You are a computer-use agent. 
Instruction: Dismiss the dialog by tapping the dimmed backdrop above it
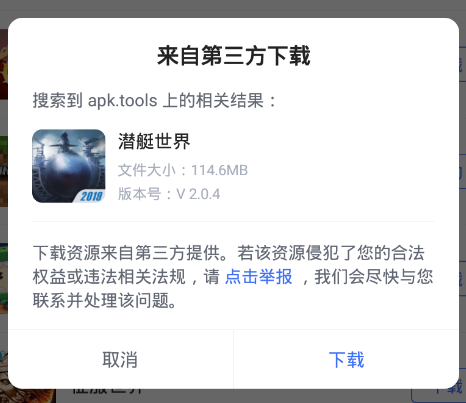[x=233, y=8]
